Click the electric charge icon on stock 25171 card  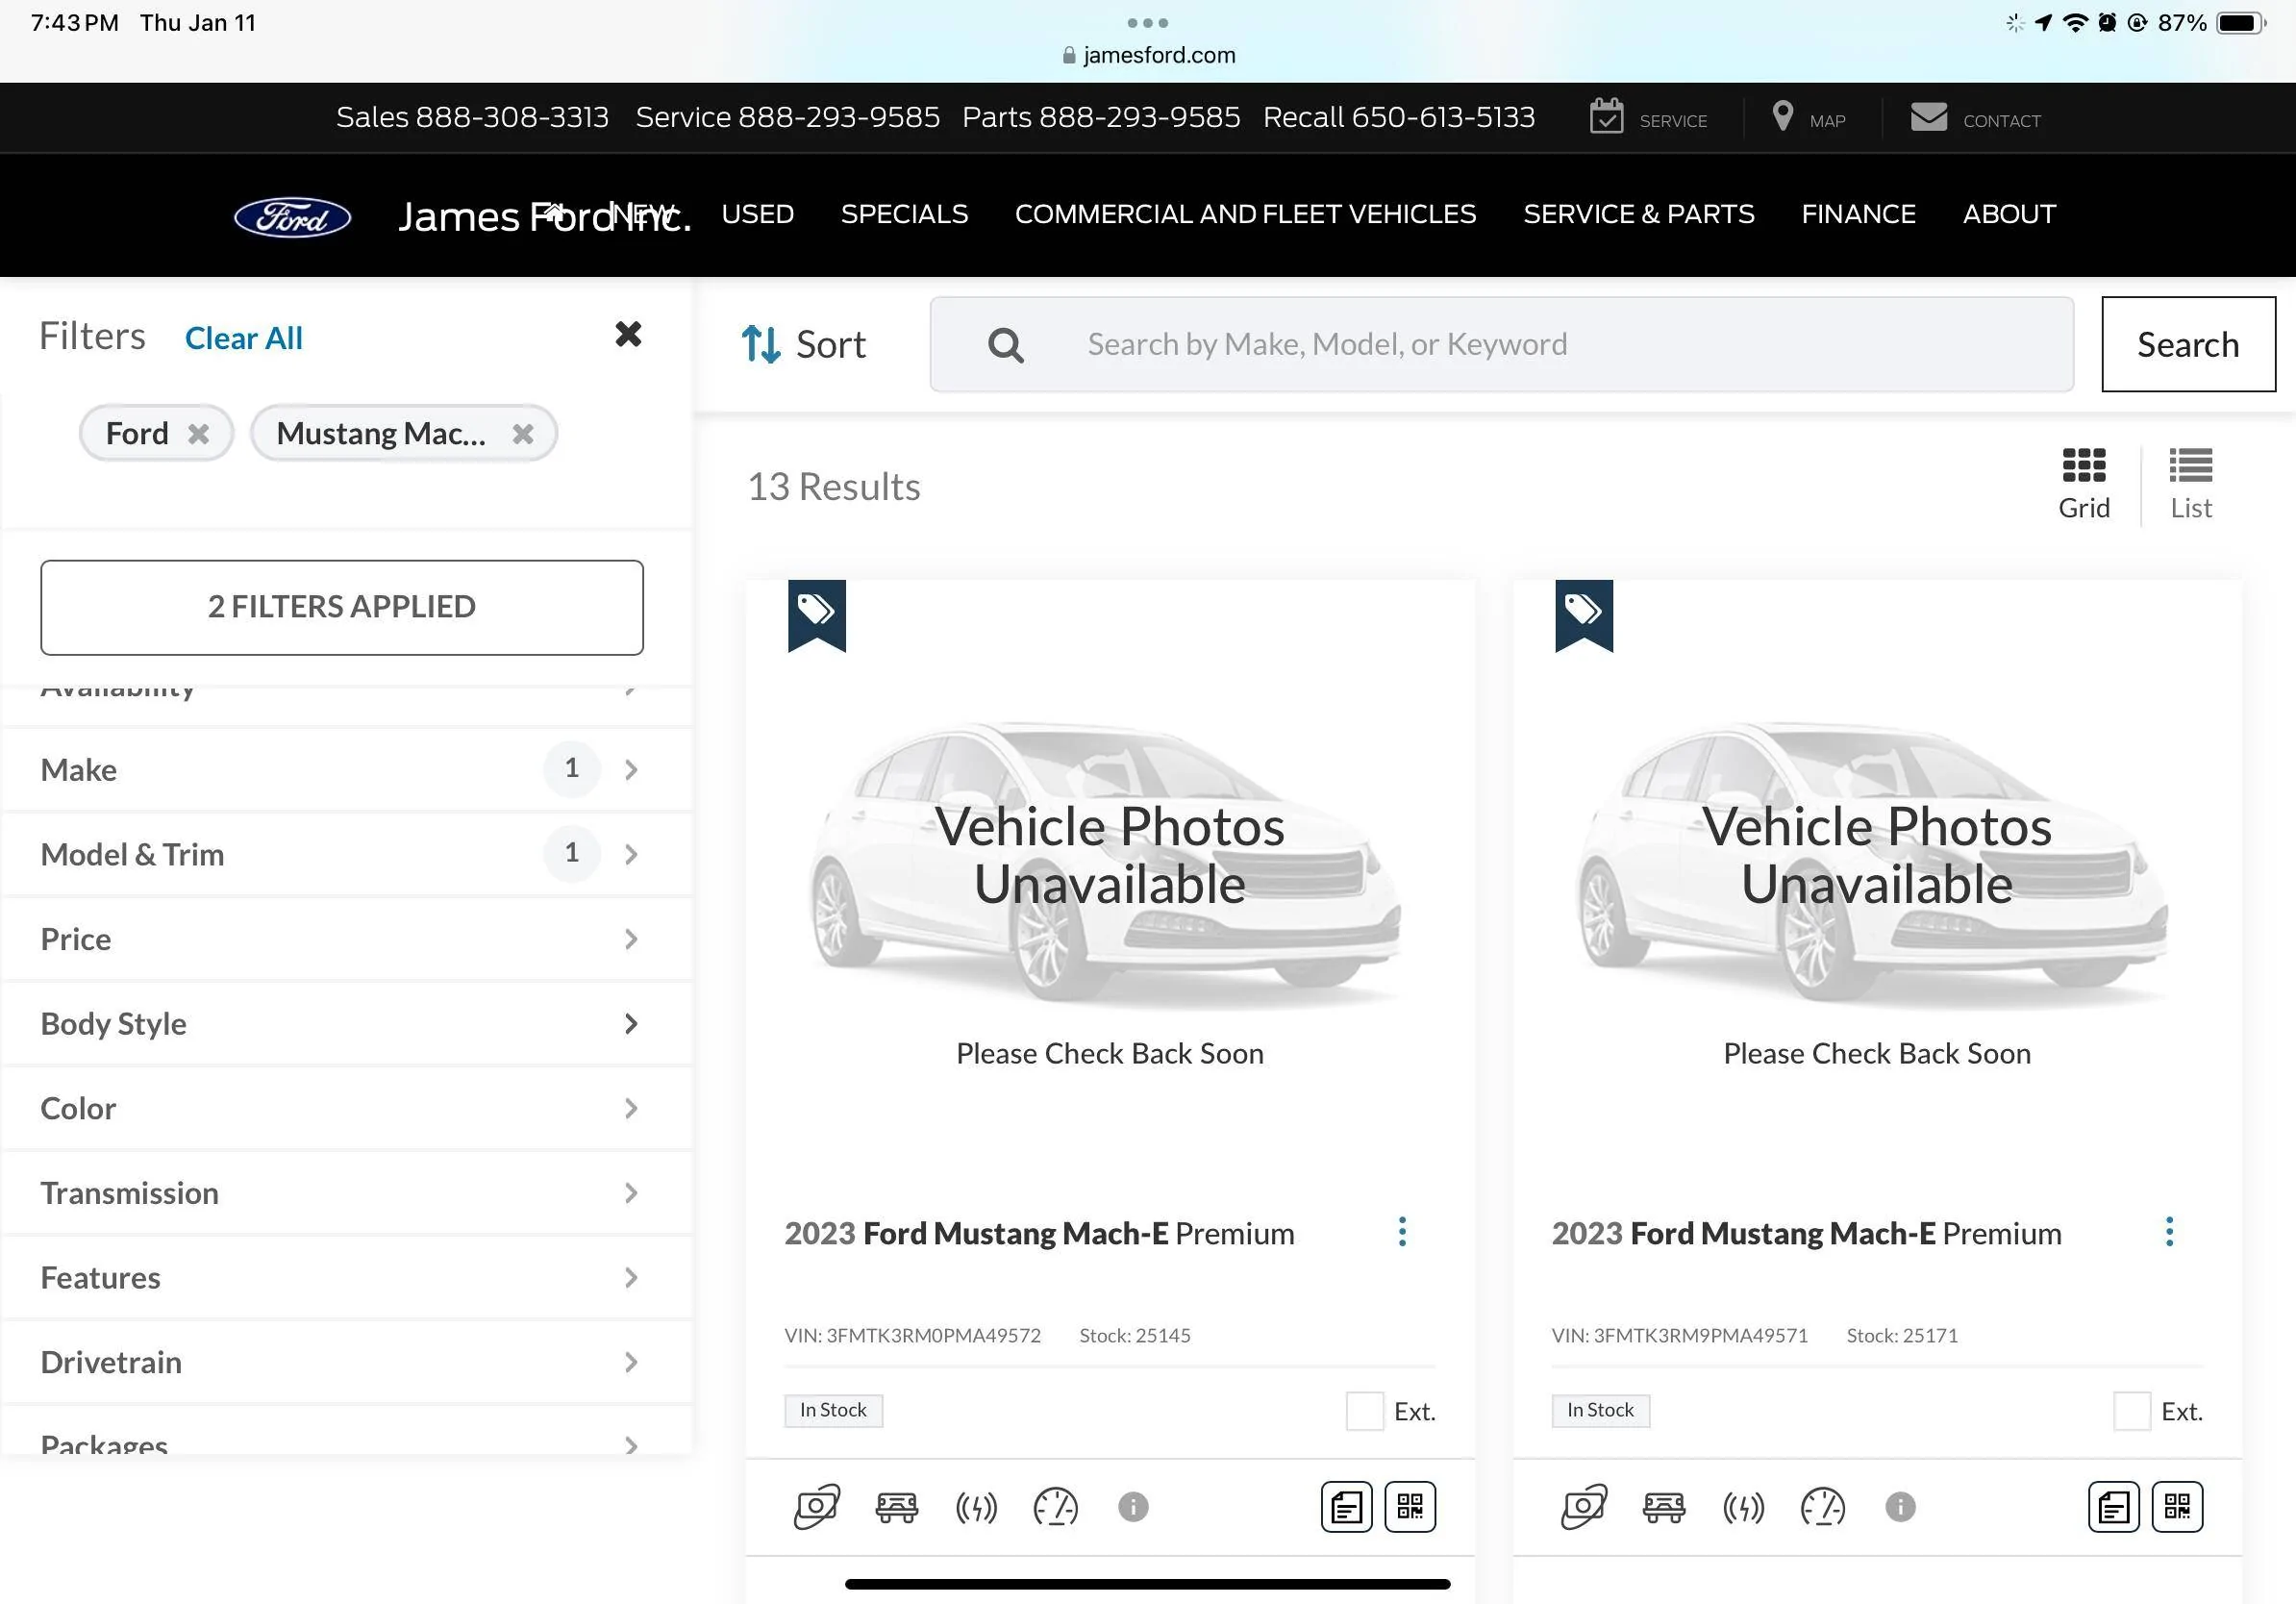pos(1743,1507)
